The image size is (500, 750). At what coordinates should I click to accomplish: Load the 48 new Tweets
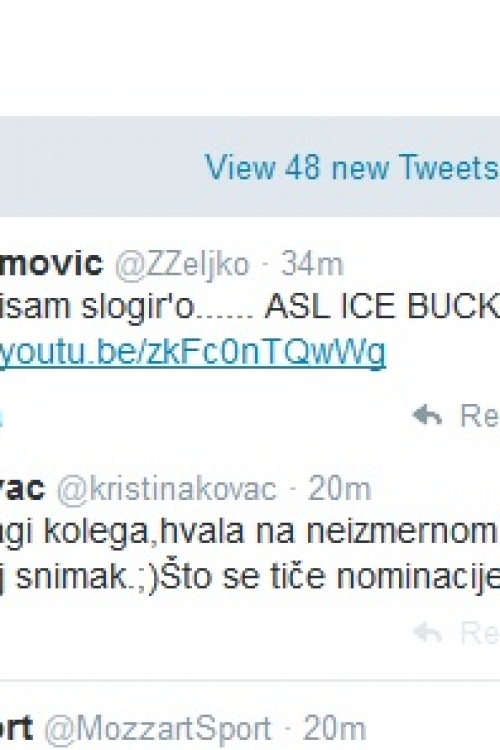point(352,167)
